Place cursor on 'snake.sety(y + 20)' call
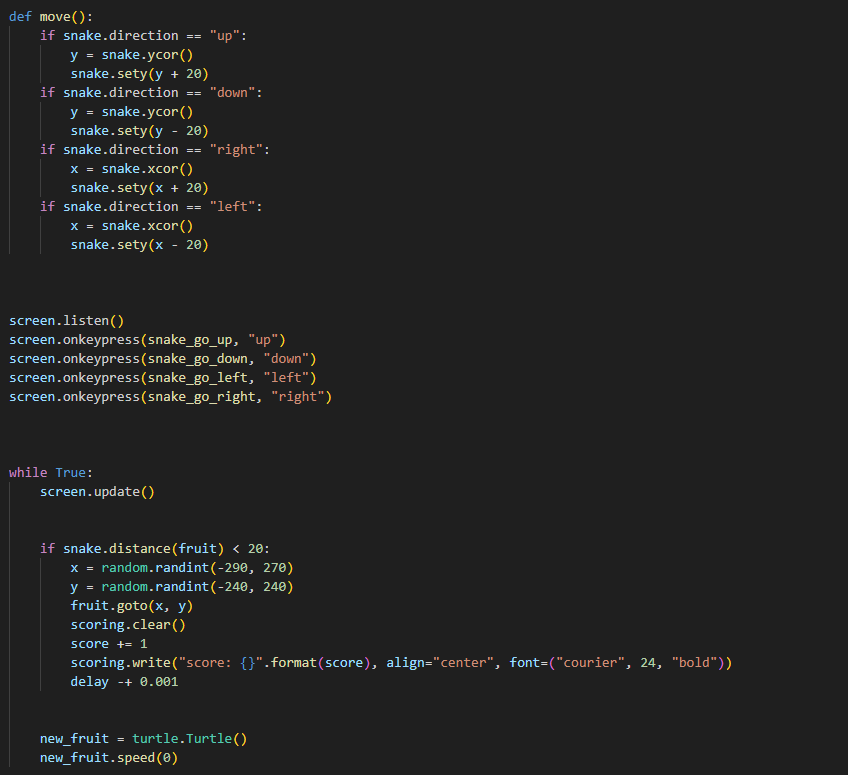This screenshot has width=848, height=775. point(139,73)
